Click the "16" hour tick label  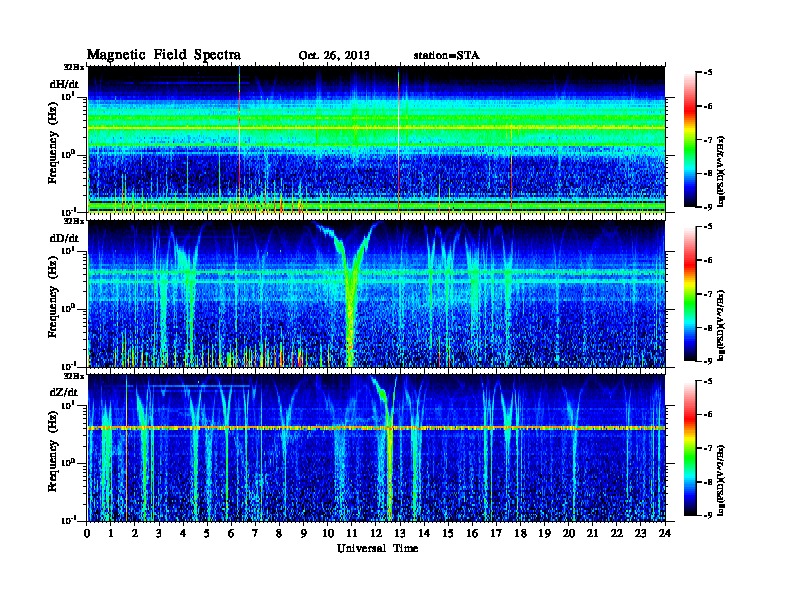[472, 533]
